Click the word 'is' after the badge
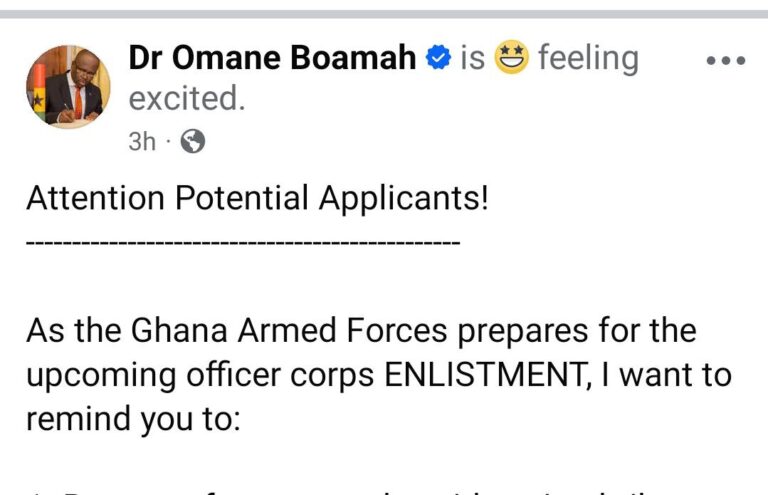768x495 pixels. click(472, 59)
